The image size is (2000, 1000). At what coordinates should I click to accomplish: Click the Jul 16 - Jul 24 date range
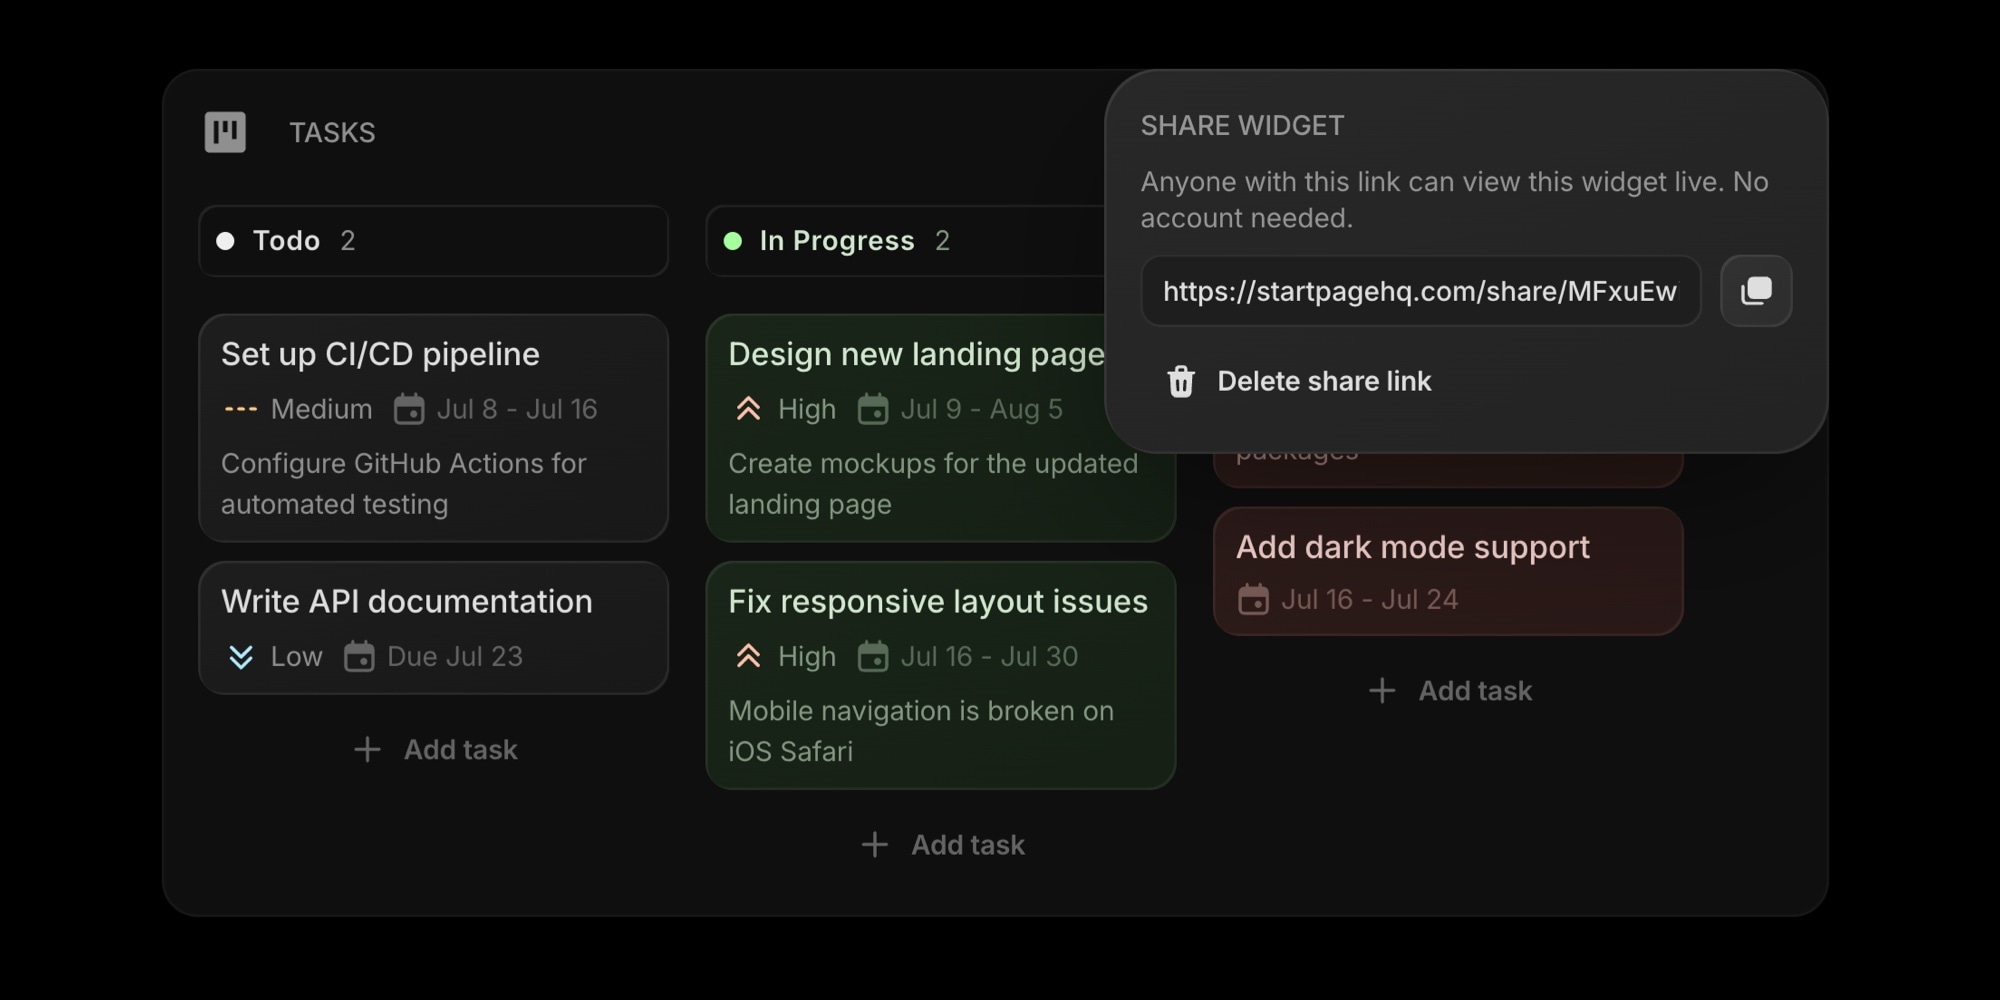[x=1369, y=600]
